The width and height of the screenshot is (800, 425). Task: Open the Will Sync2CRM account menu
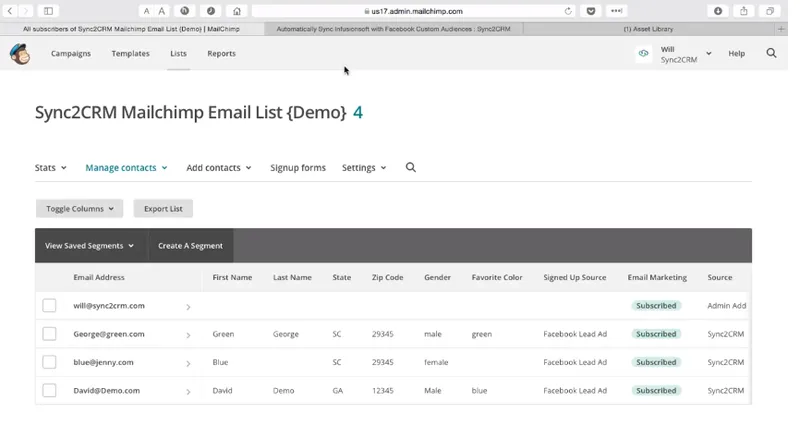(x=686, y=54)
